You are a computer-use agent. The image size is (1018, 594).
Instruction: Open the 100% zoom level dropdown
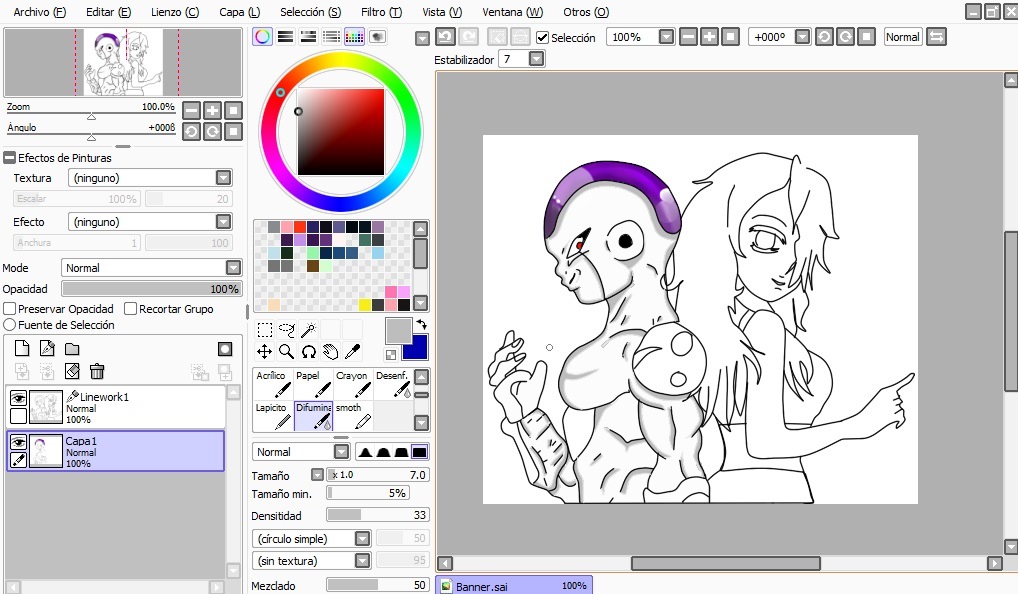click(x=666, y=37)
